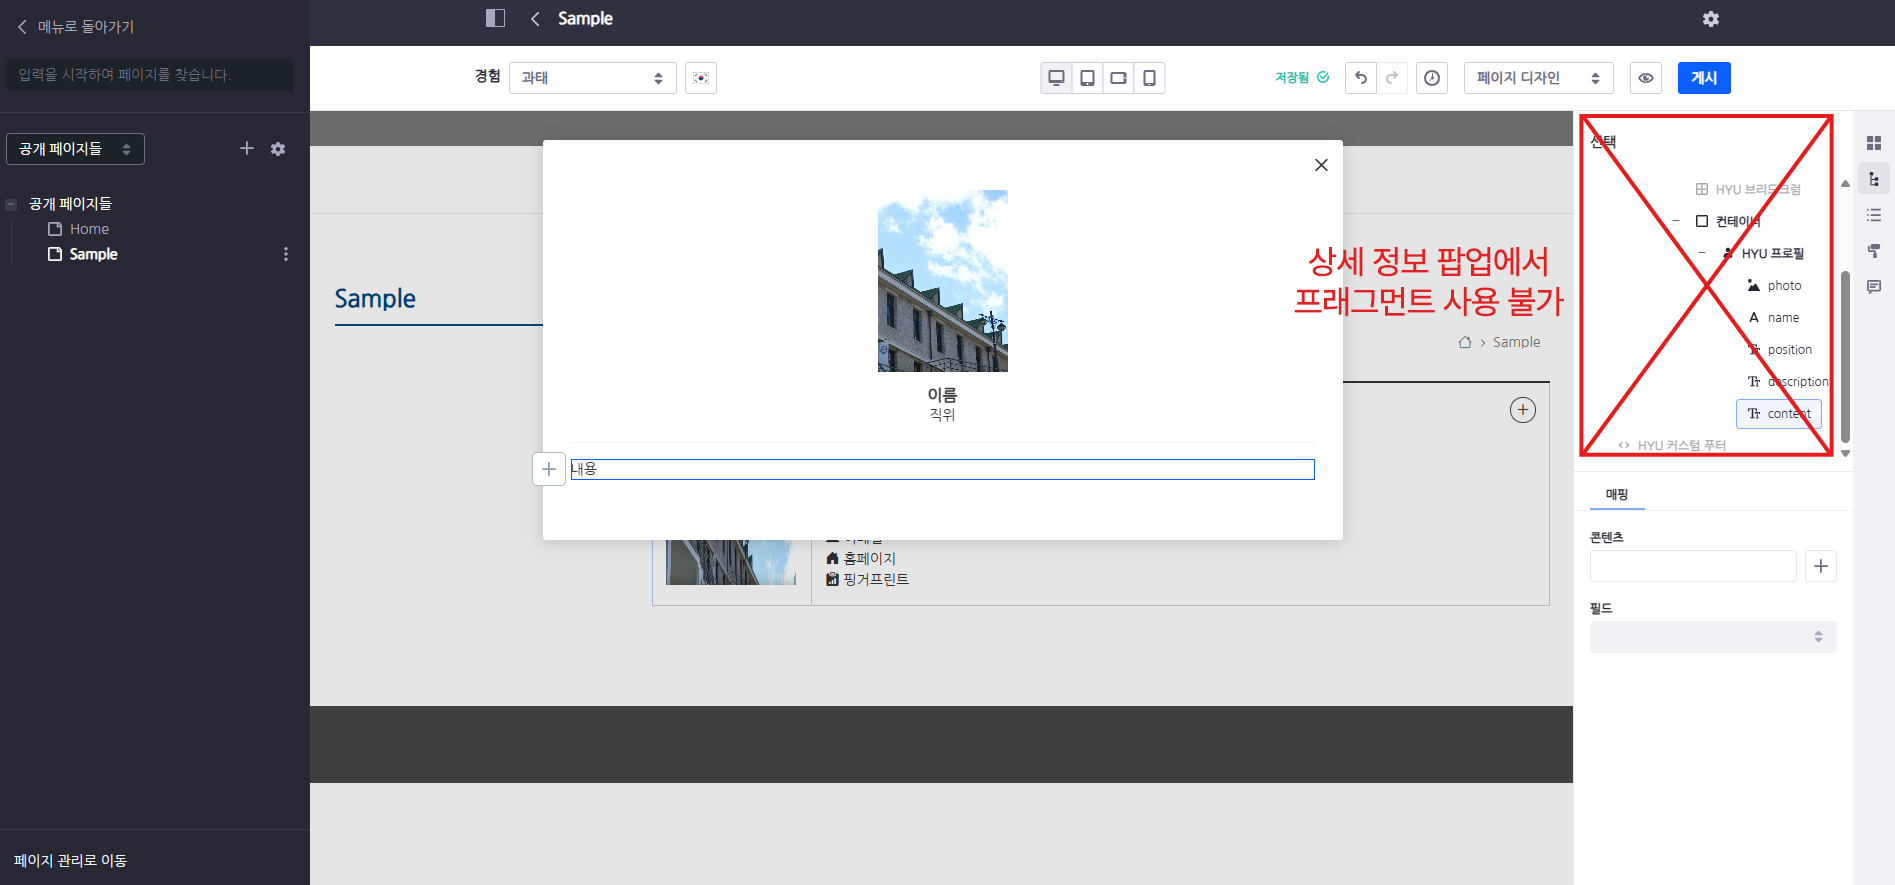The width and height of the screenshot is (1895, 885).
Task: Toggle the product menu sidebar icon
Action: 495,18
